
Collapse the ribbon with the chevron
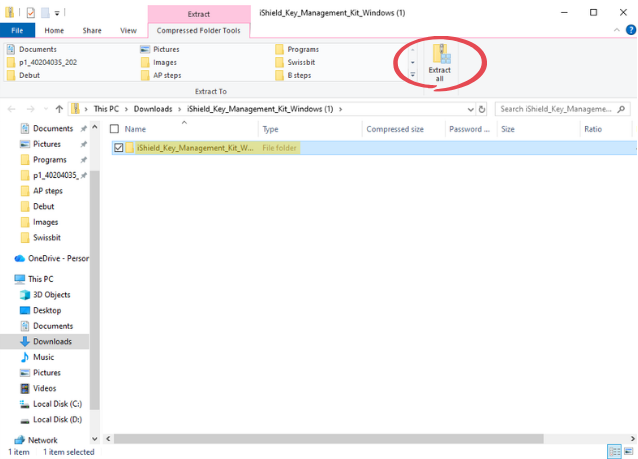(617, 30)
